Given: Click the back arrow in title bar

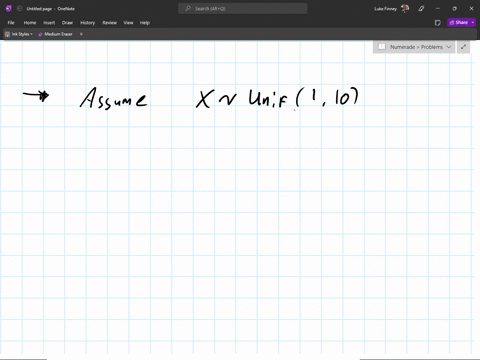Looking at the screenshot, I should [x=19, y=9].
